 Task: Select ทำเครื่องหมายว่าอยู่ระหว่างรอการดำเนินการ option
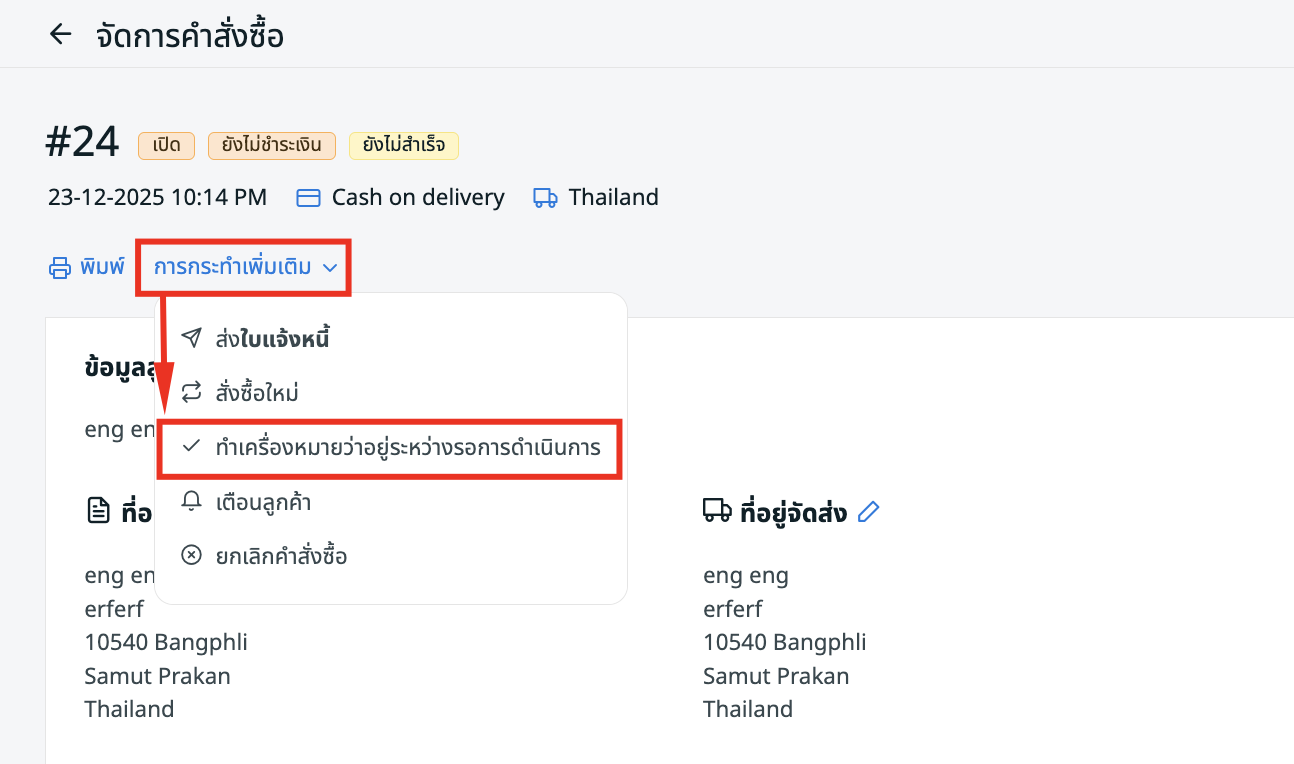[408, 448]
